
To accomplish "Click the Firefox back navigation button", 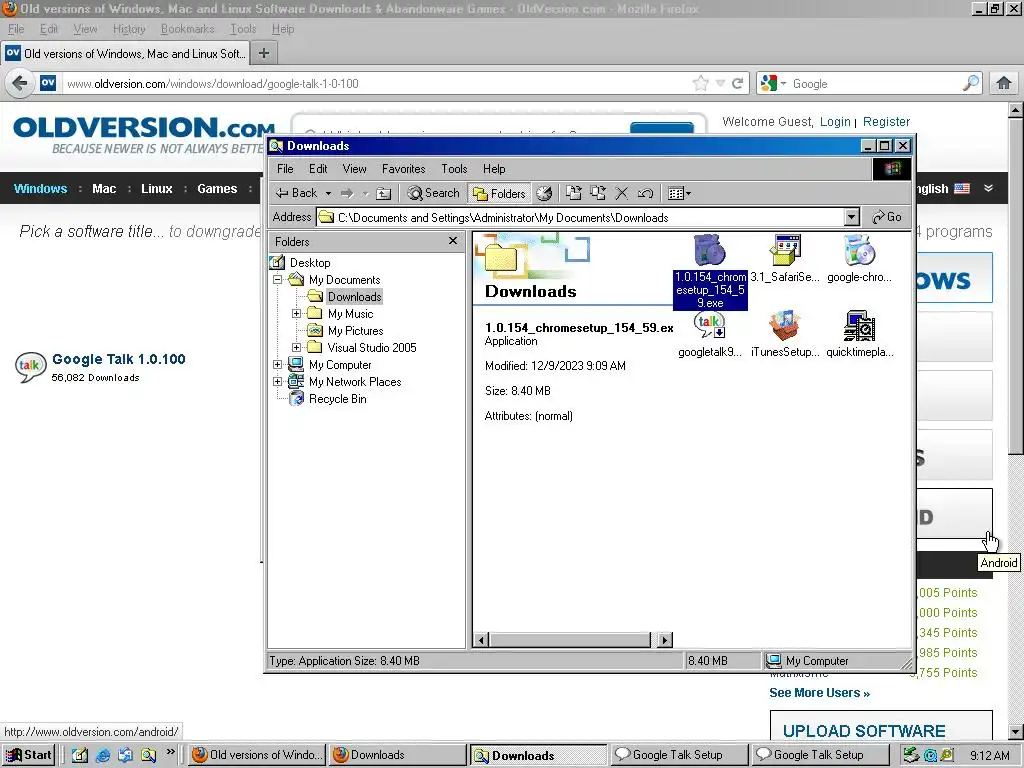I will point(20,84).
